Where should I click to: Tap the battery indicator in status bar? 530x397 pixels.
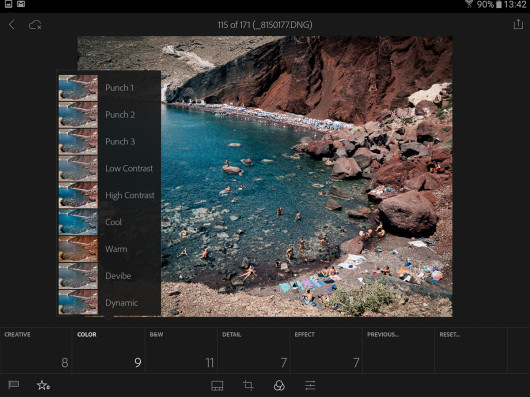click(499, 4)
